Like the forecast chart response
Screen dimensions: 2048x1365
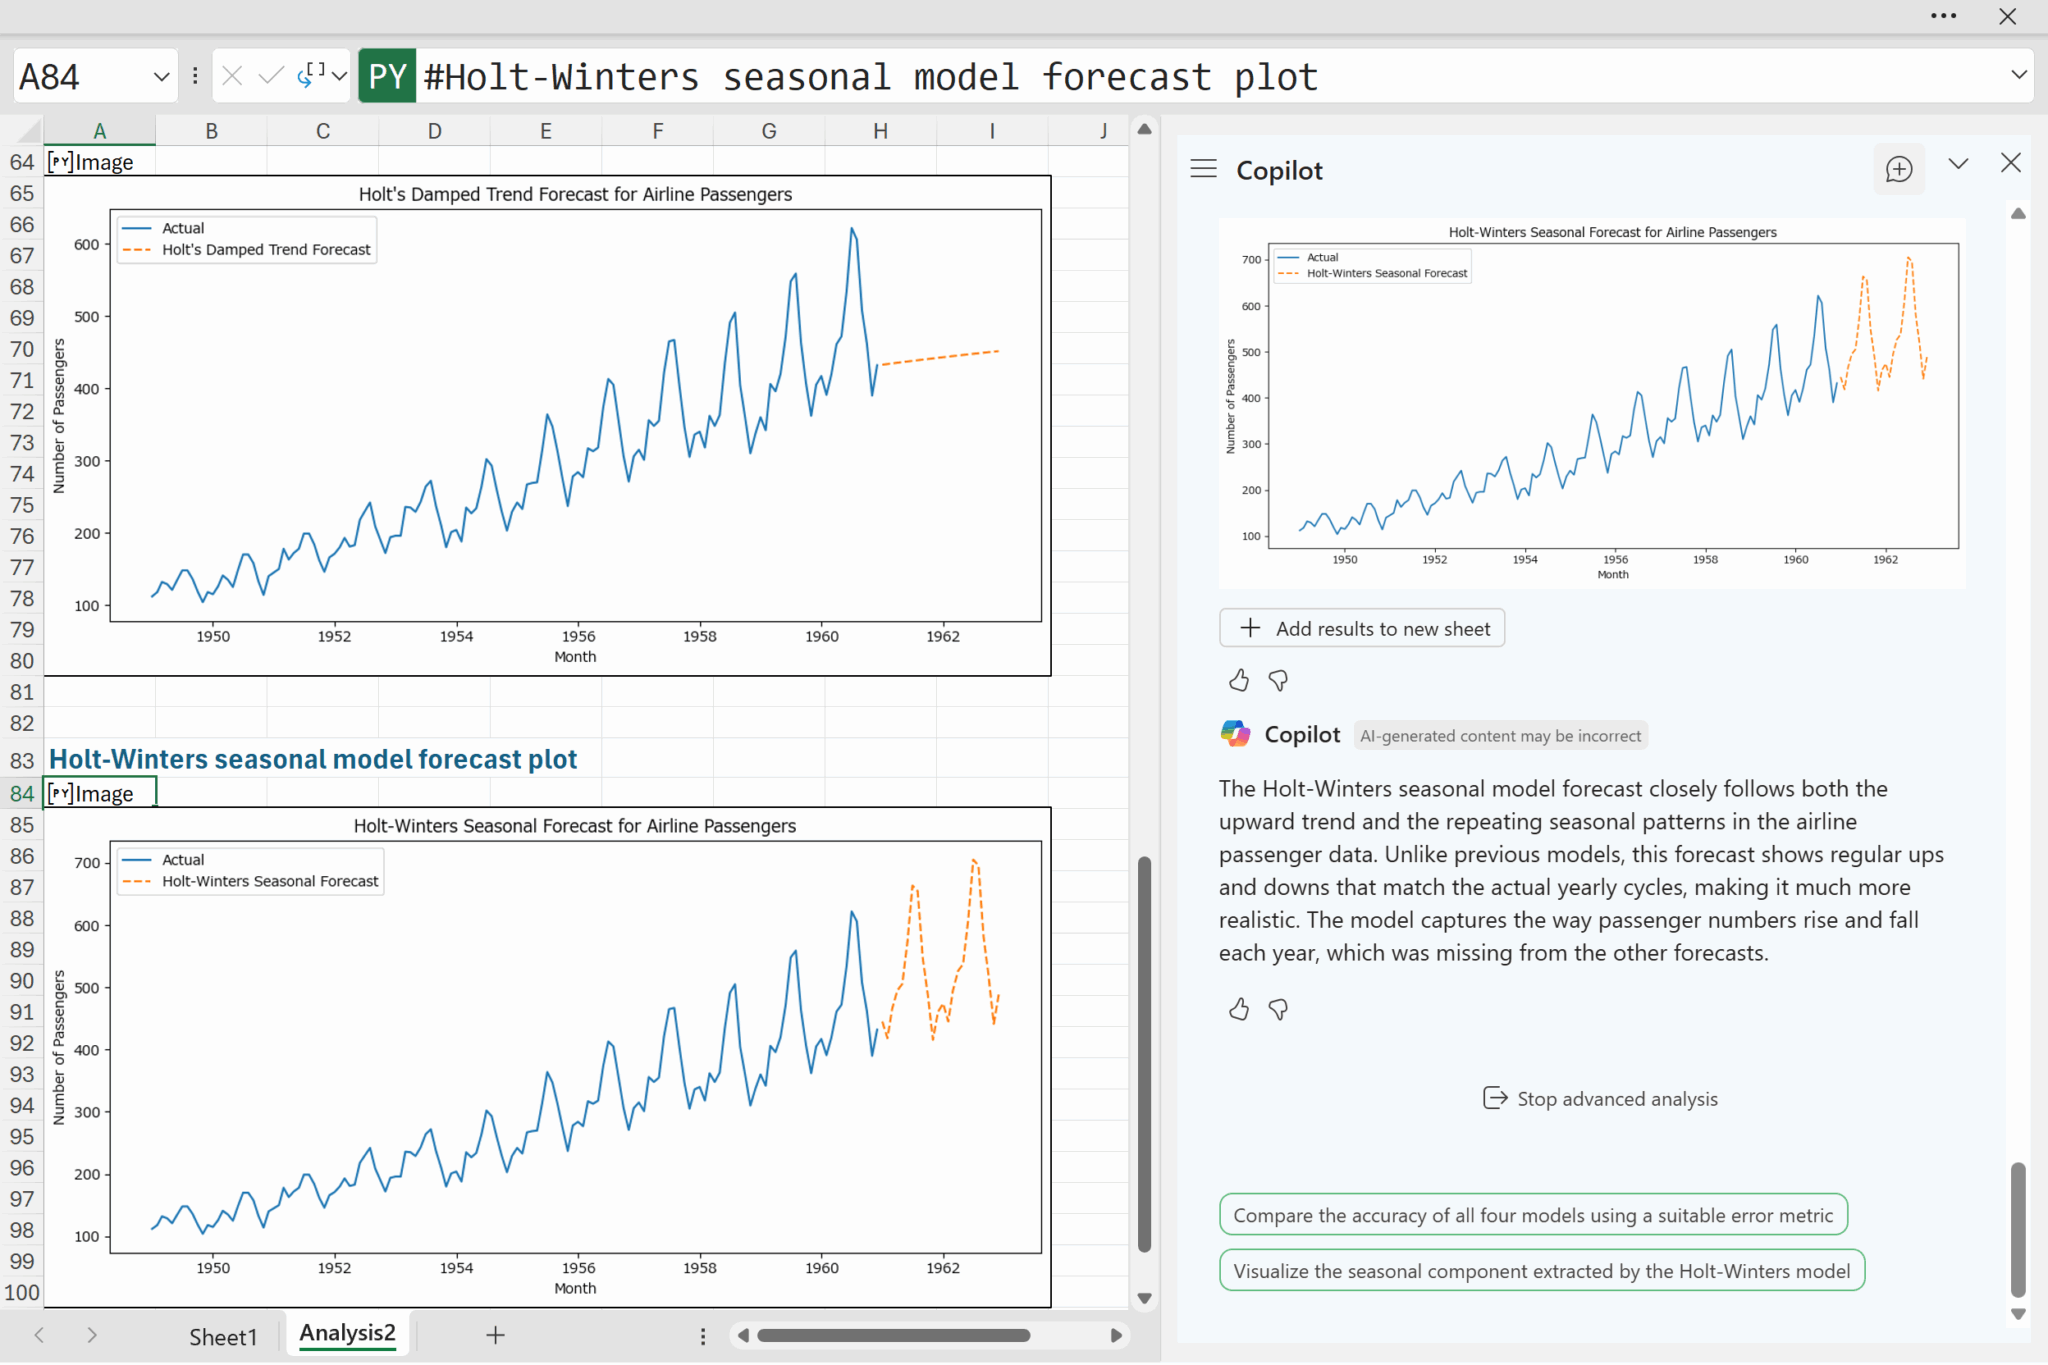click(1239, 681)
